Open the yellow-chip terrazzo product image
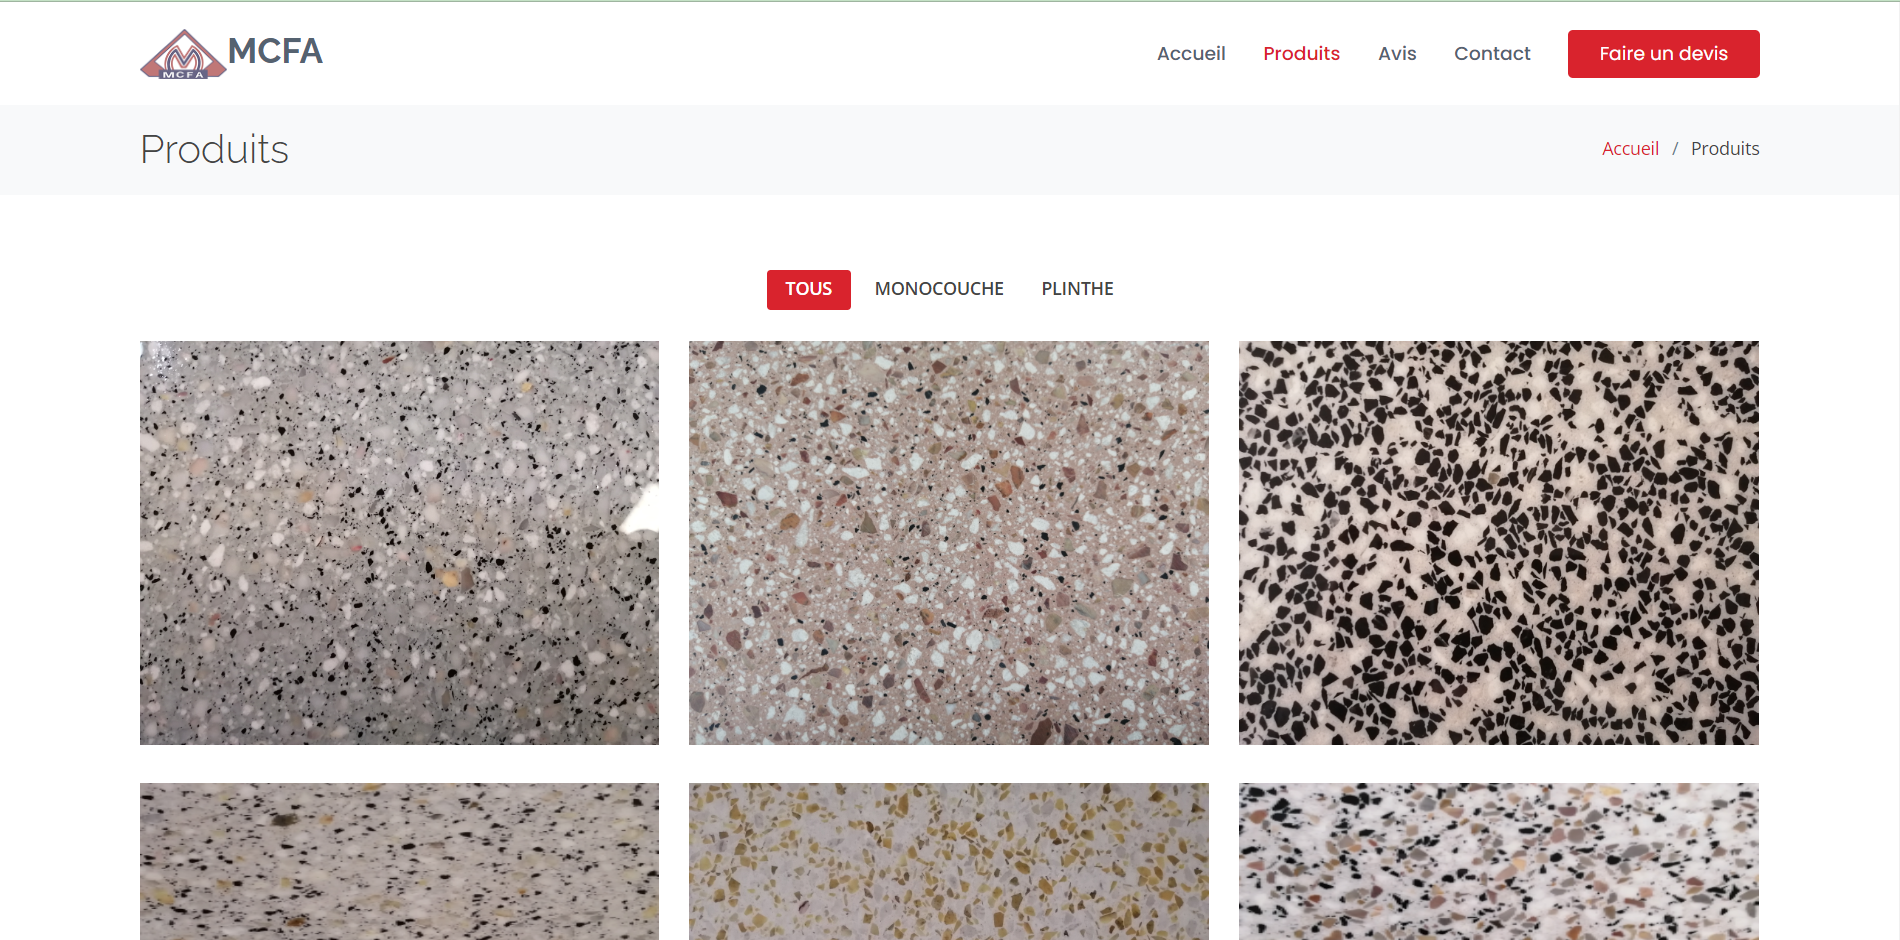The height and width of the screenshot is (940, 1900). (x=949, y=861)
